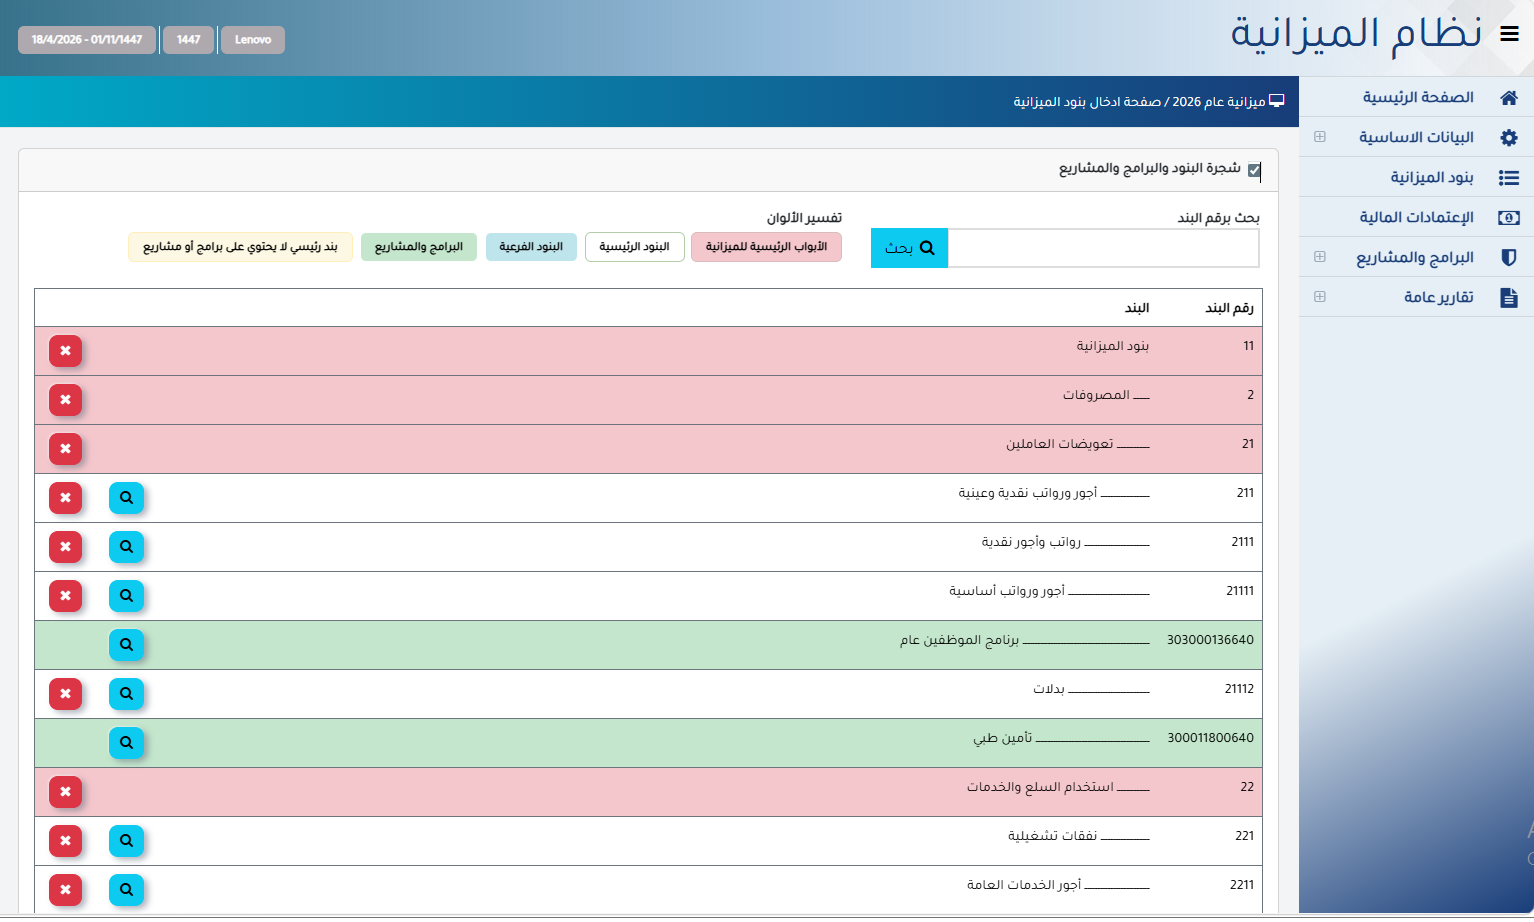Click the Lenovo badge in header
Viewport: 1534px width, 922px height.
(253, 40)
